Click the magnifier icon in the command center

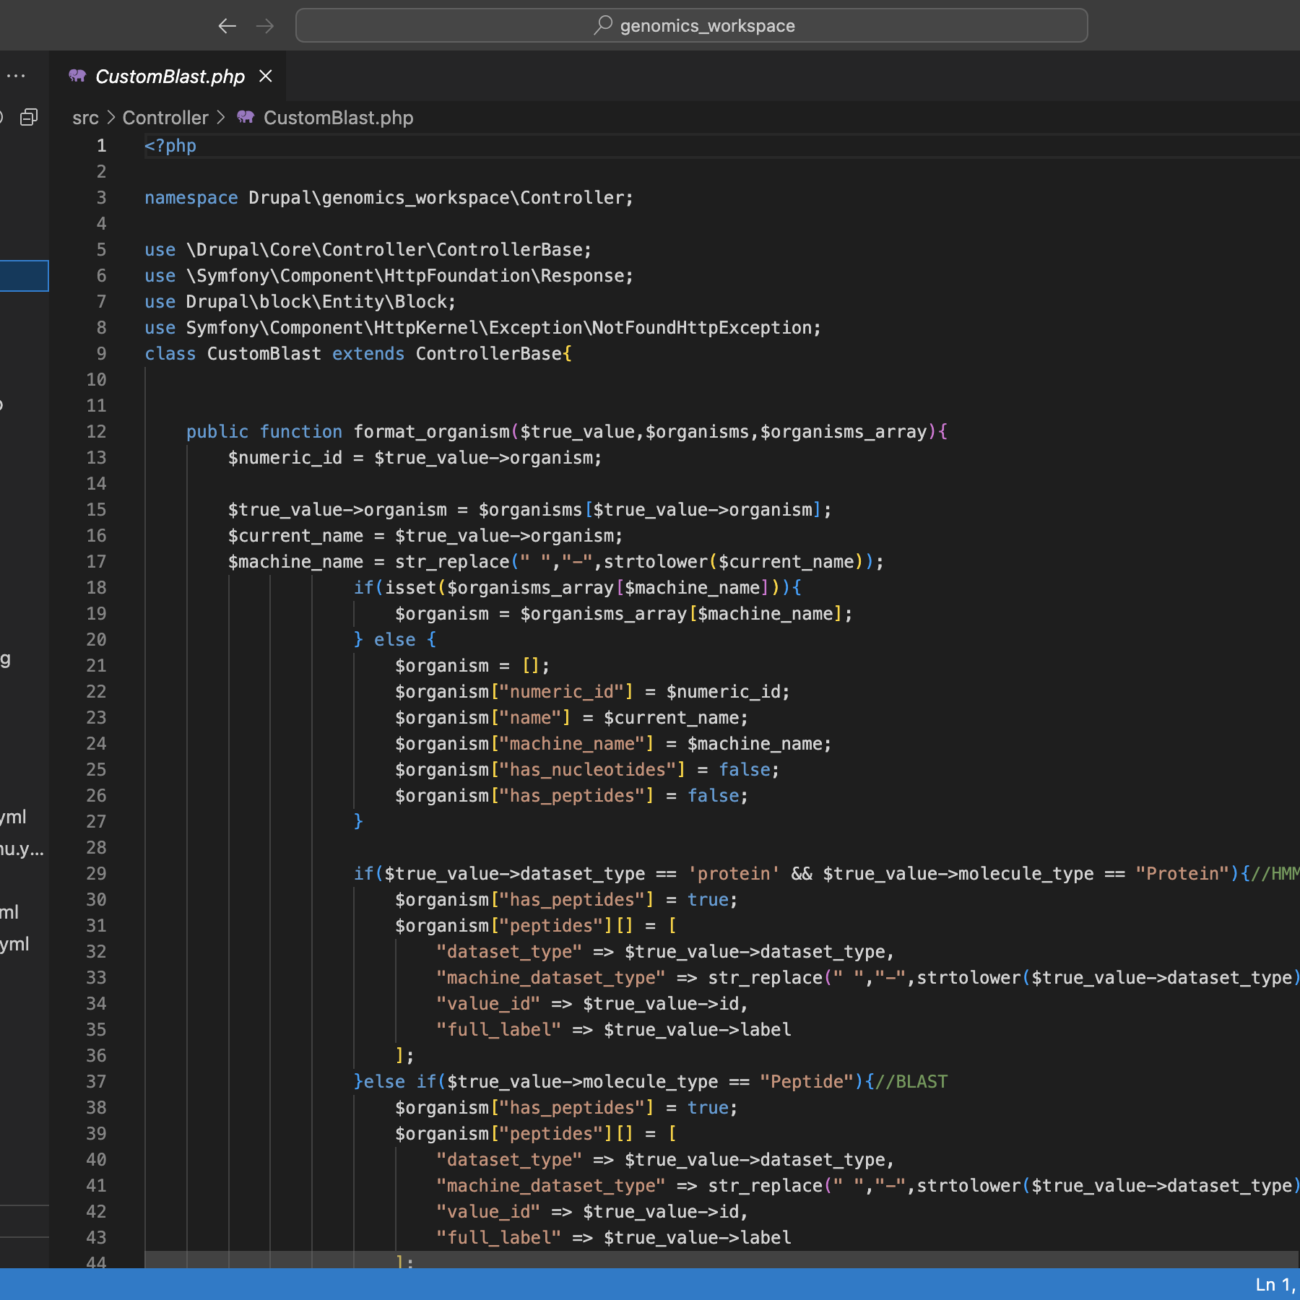603,25
